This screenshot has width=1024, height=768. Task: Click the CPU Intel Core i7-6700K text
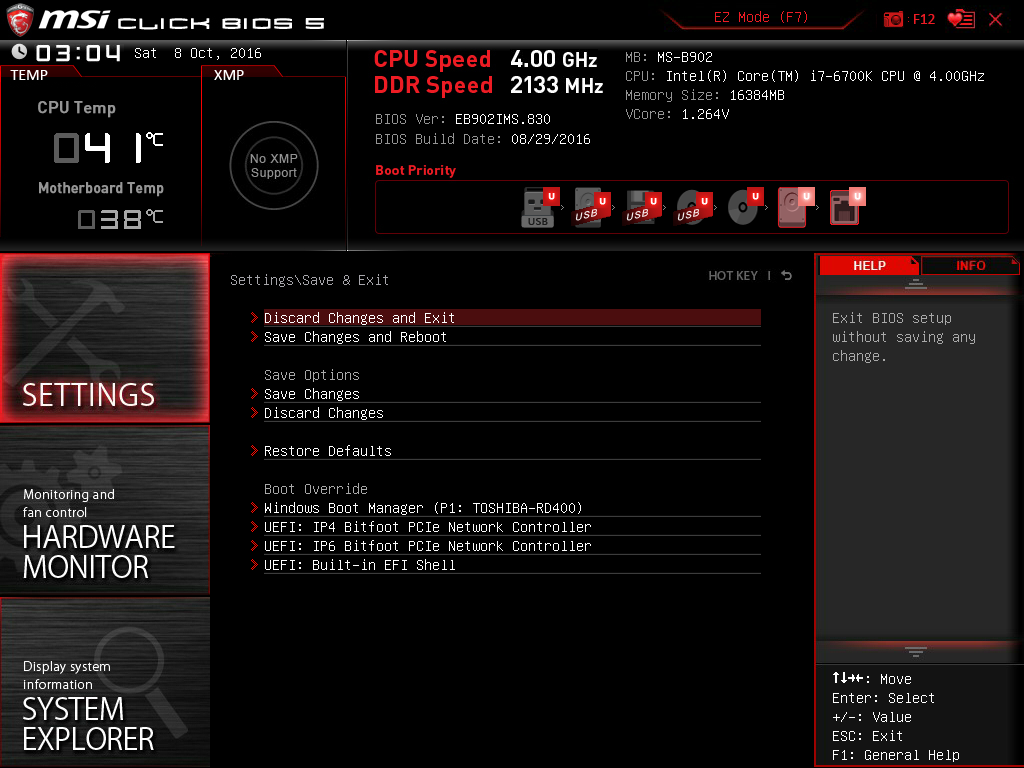click(x=805, y=76)
